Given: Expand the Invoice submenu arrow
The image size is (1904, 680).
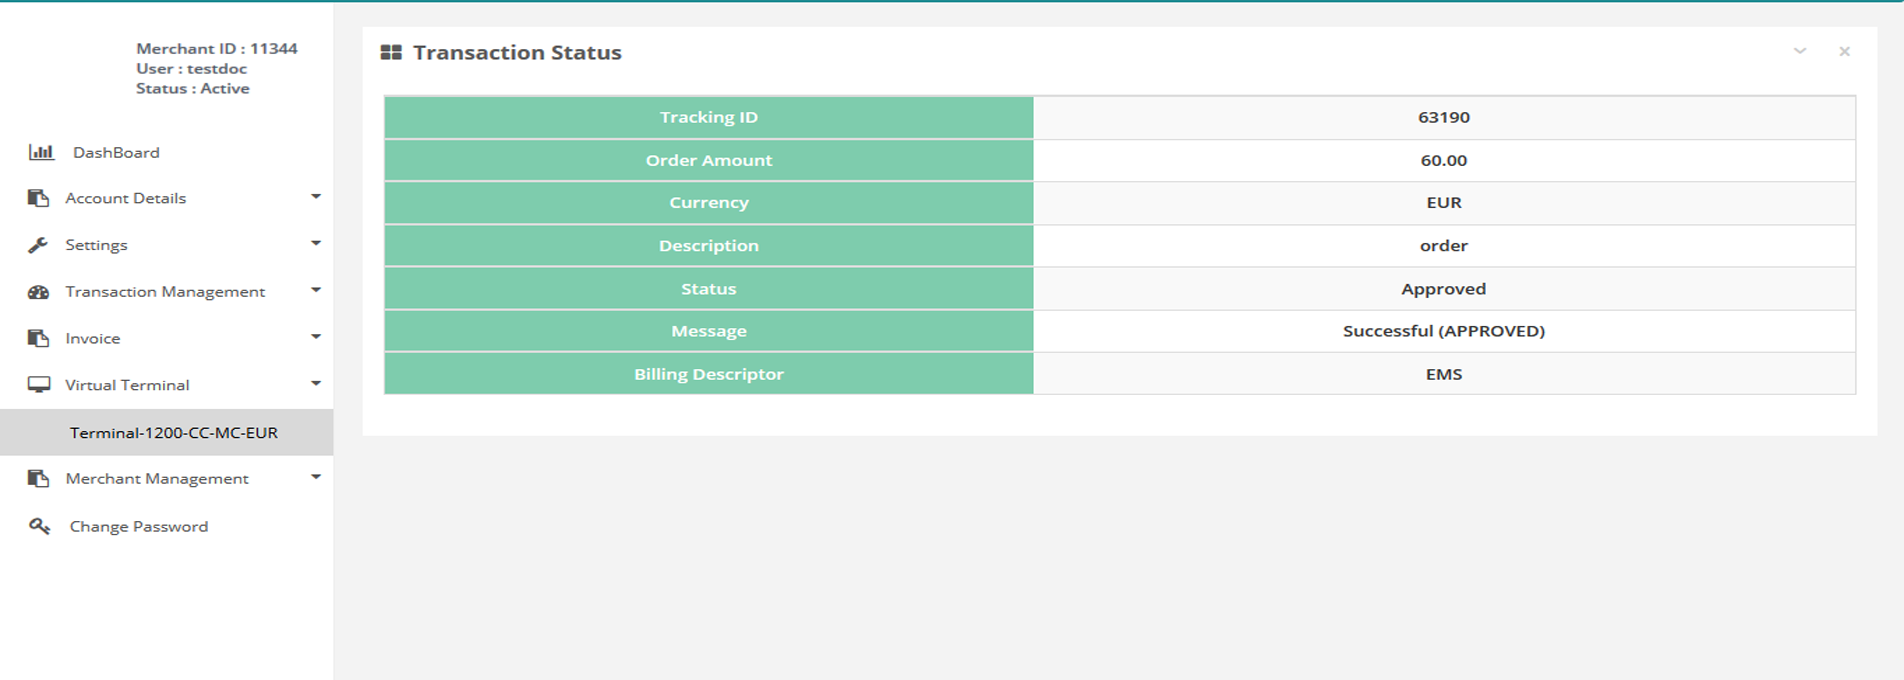Looking at the screenshot, I should [316, 337].
